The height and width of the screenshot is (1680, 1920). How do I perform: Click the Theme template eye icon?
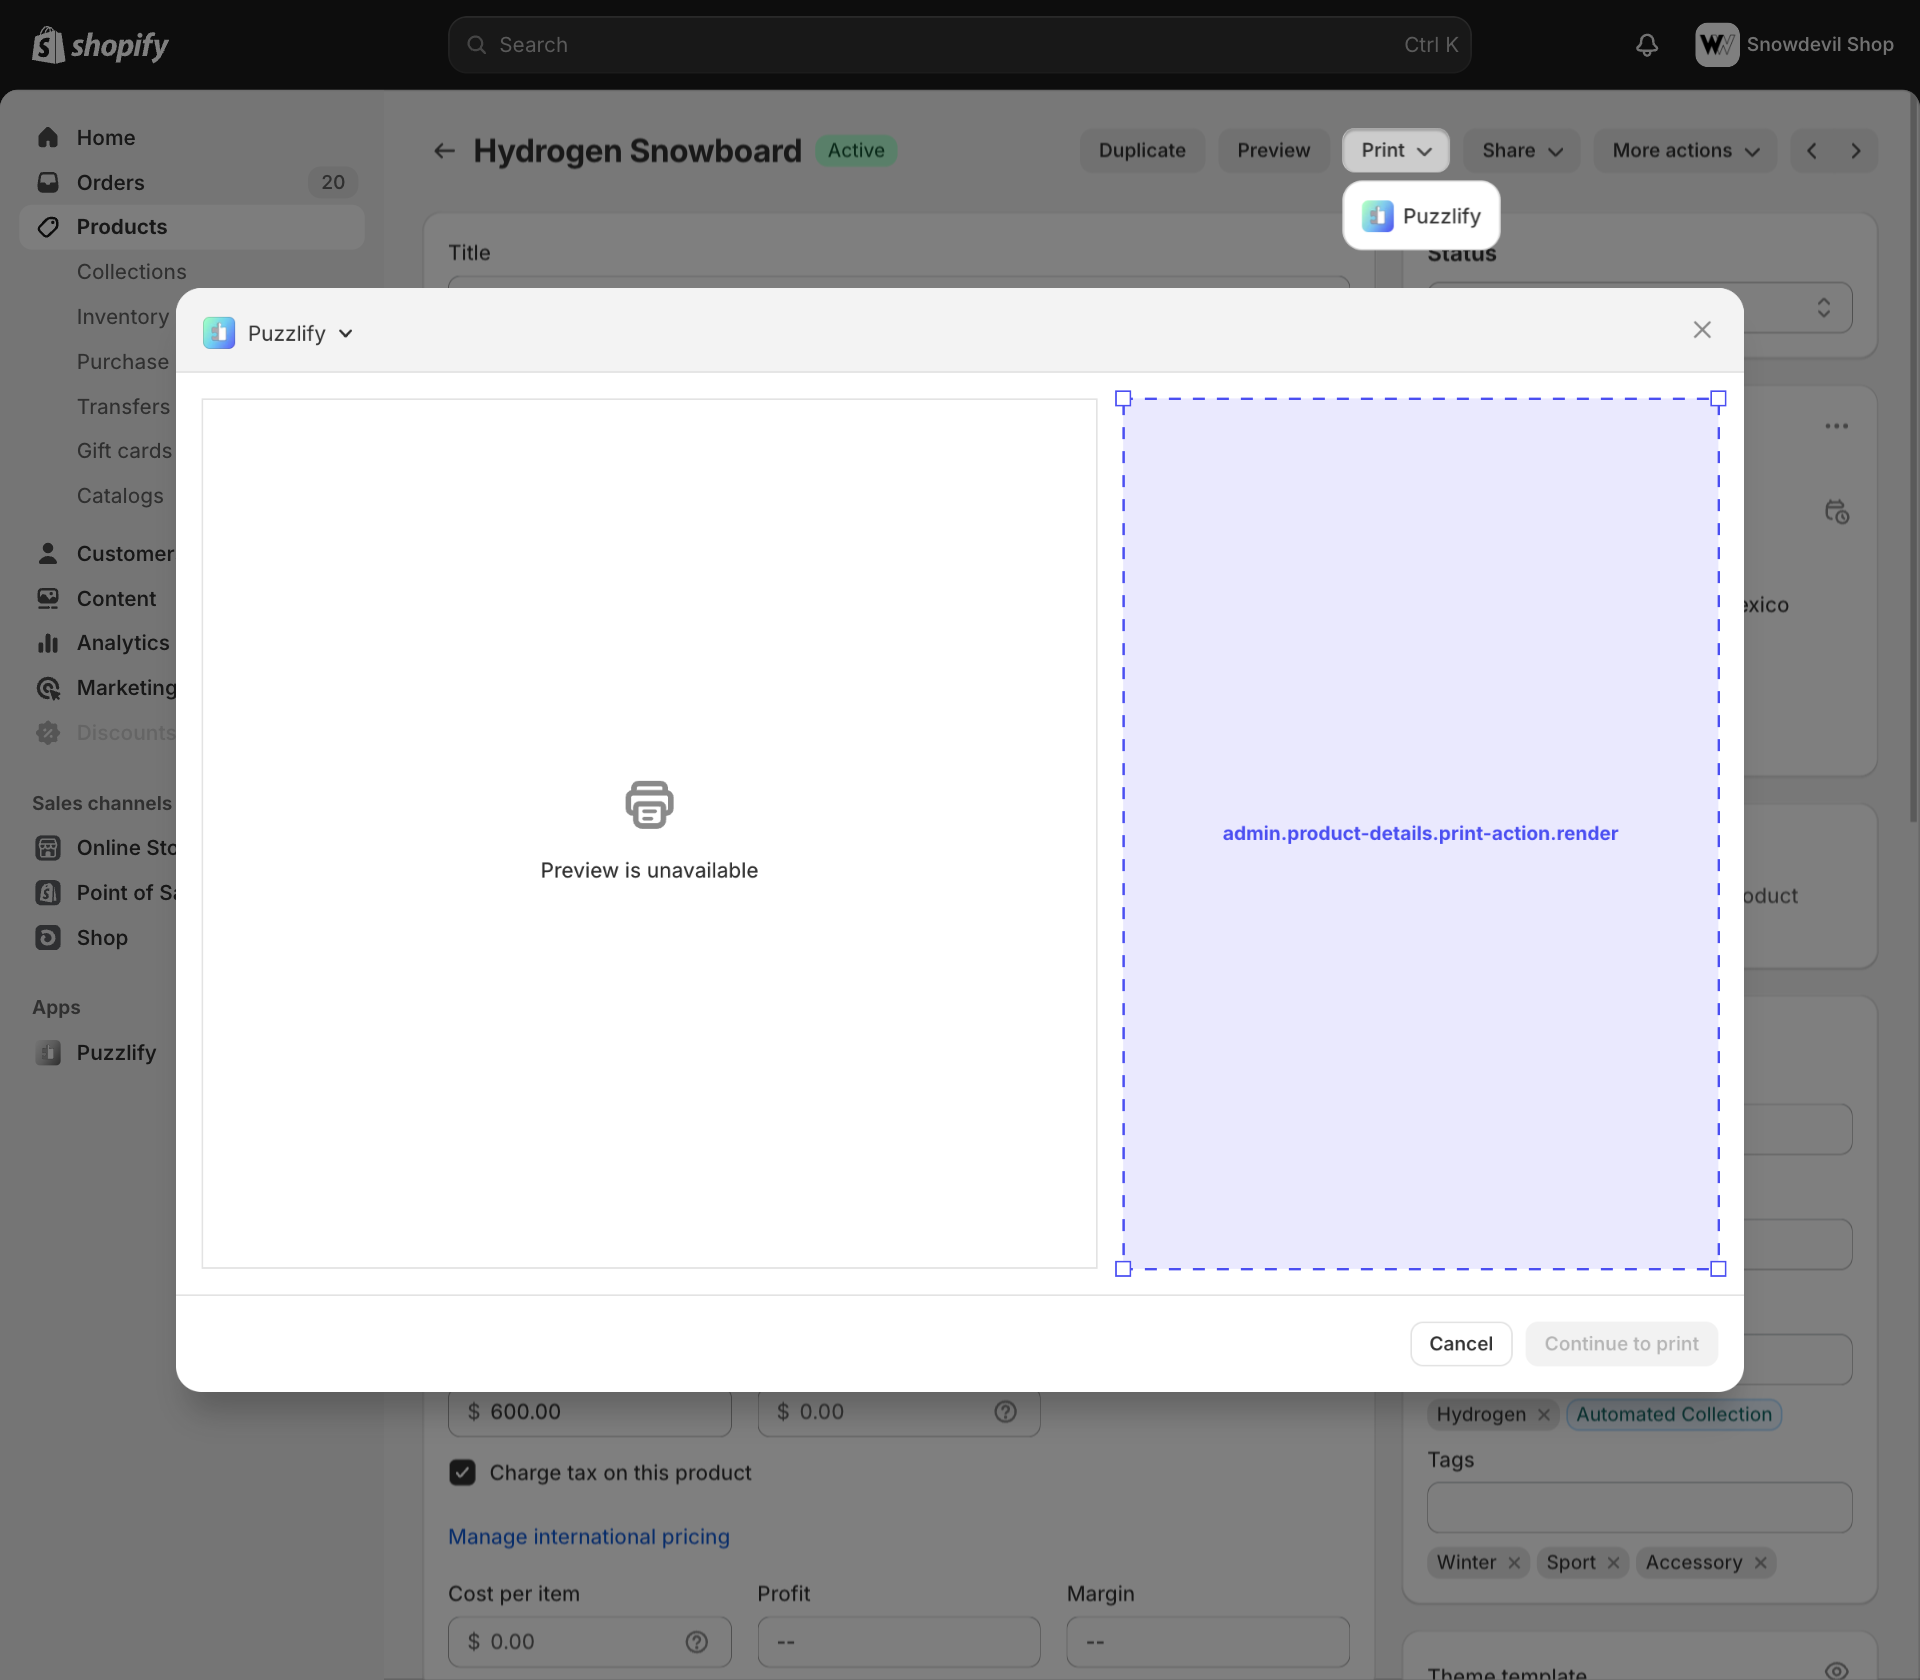pos(1836,1670)
